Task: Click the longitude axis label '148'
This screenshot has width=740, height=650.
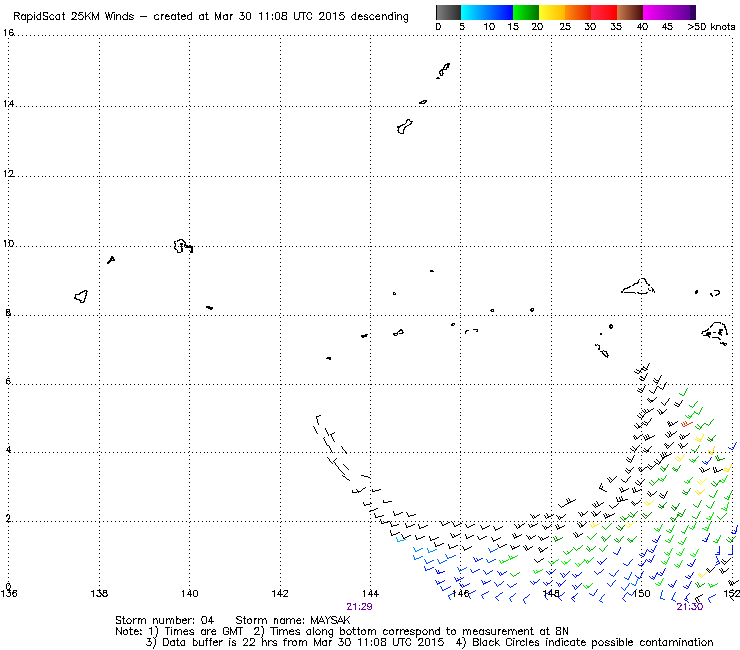Action: pos(551,593)
